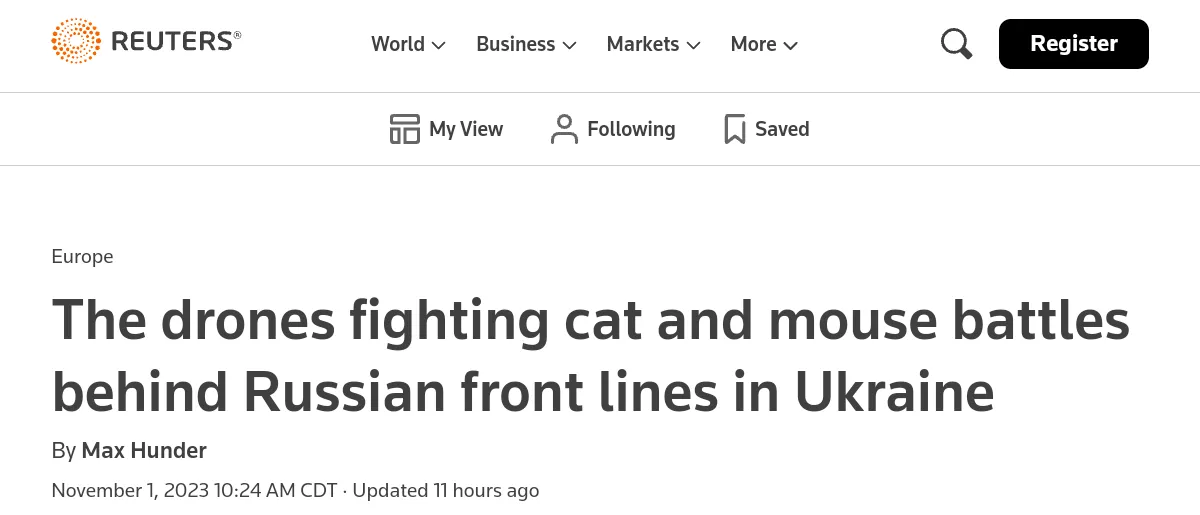Click the drones cat and mouse headline
The height and width of the screenshot is (515, 1200).
(590, 356)
